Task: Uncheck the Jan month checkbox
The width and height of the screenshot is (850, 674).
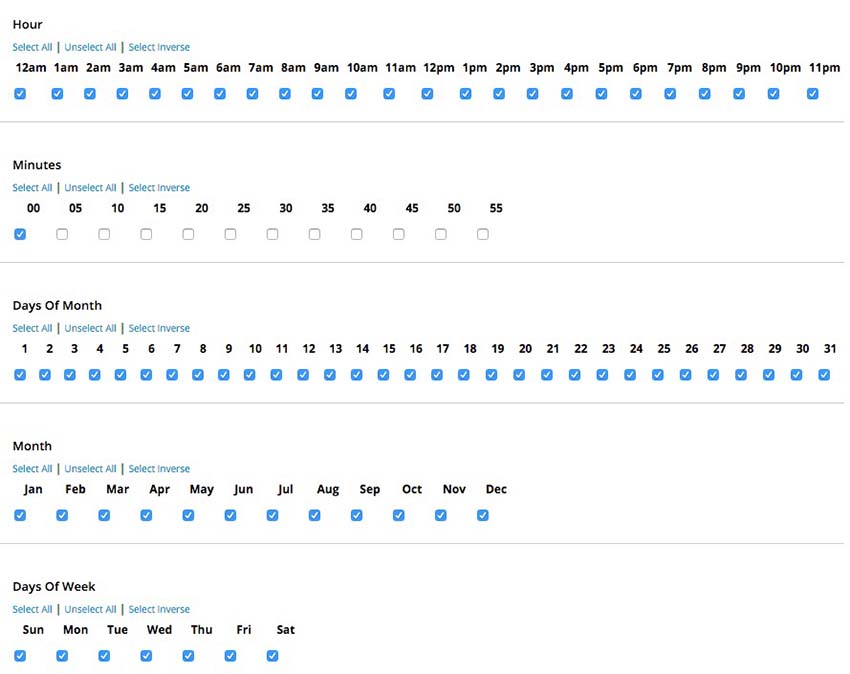Action: pos(20,515)
